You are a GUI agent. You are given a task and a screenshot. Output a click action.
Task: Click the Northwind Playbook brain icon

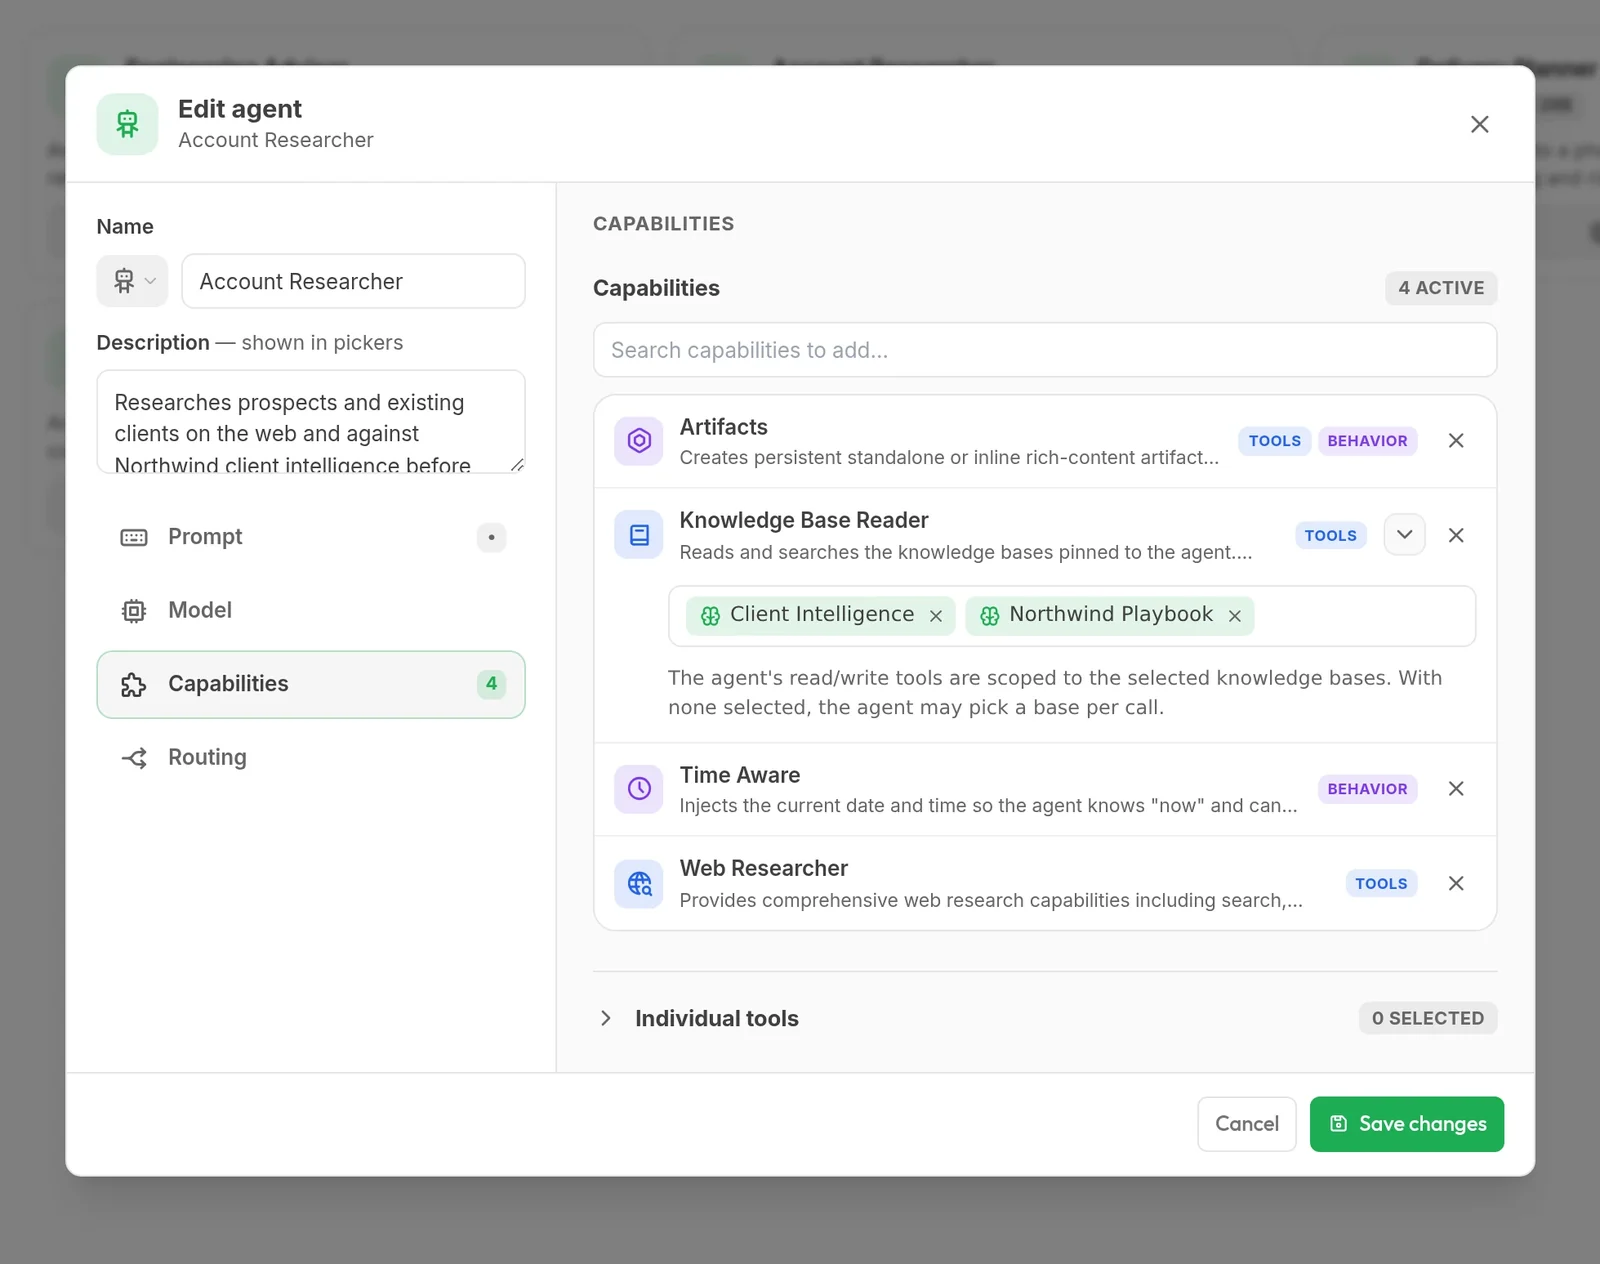tap(989, 616)
